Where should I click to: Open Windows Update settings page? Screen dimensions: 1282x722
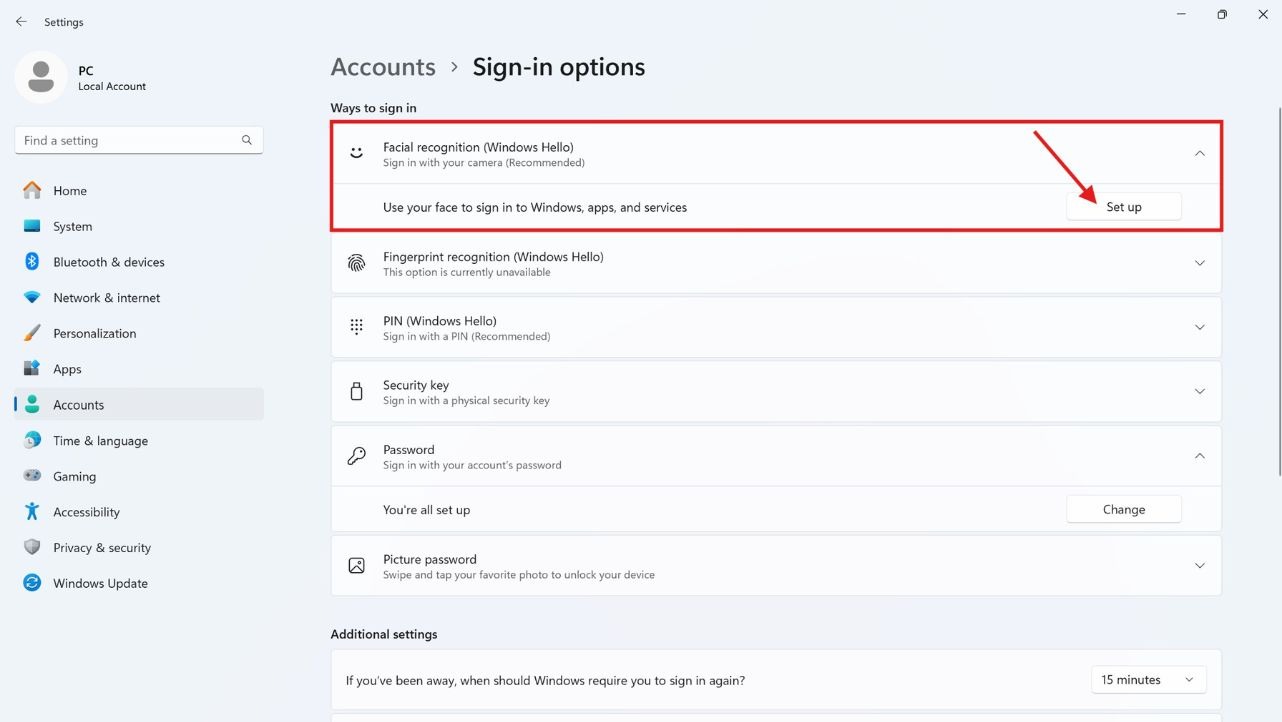tap(100, 583)
